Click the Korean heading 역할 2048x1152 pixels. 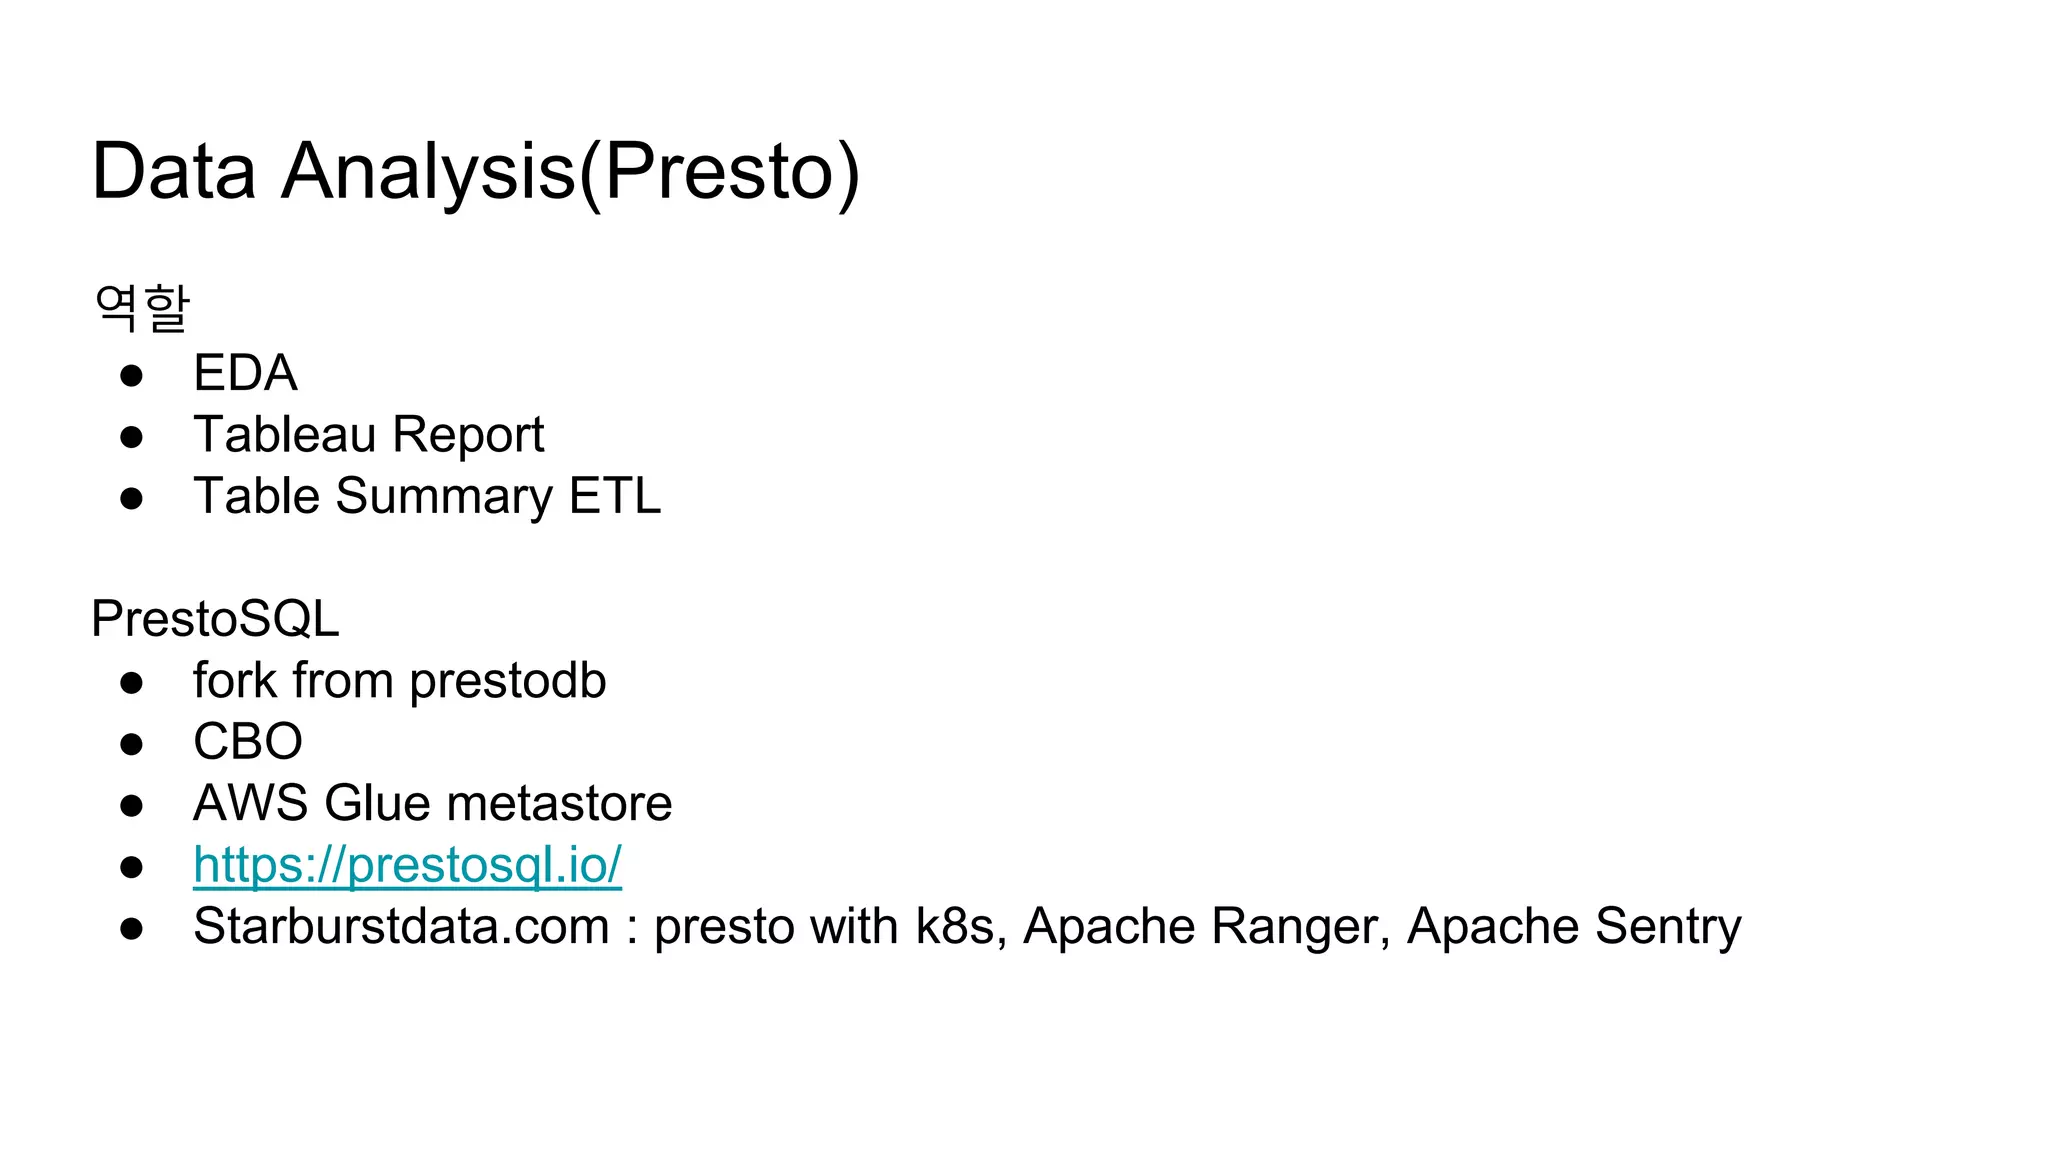[x=141, y=308]
